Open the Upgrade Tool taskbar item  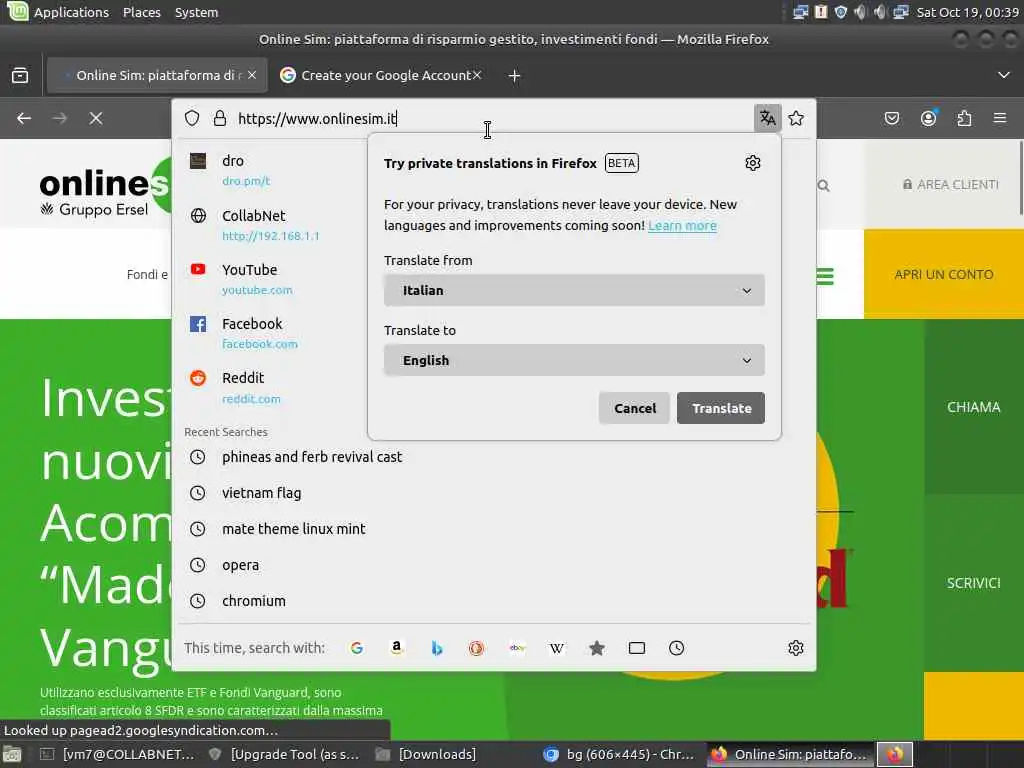(x=284, y=754)
